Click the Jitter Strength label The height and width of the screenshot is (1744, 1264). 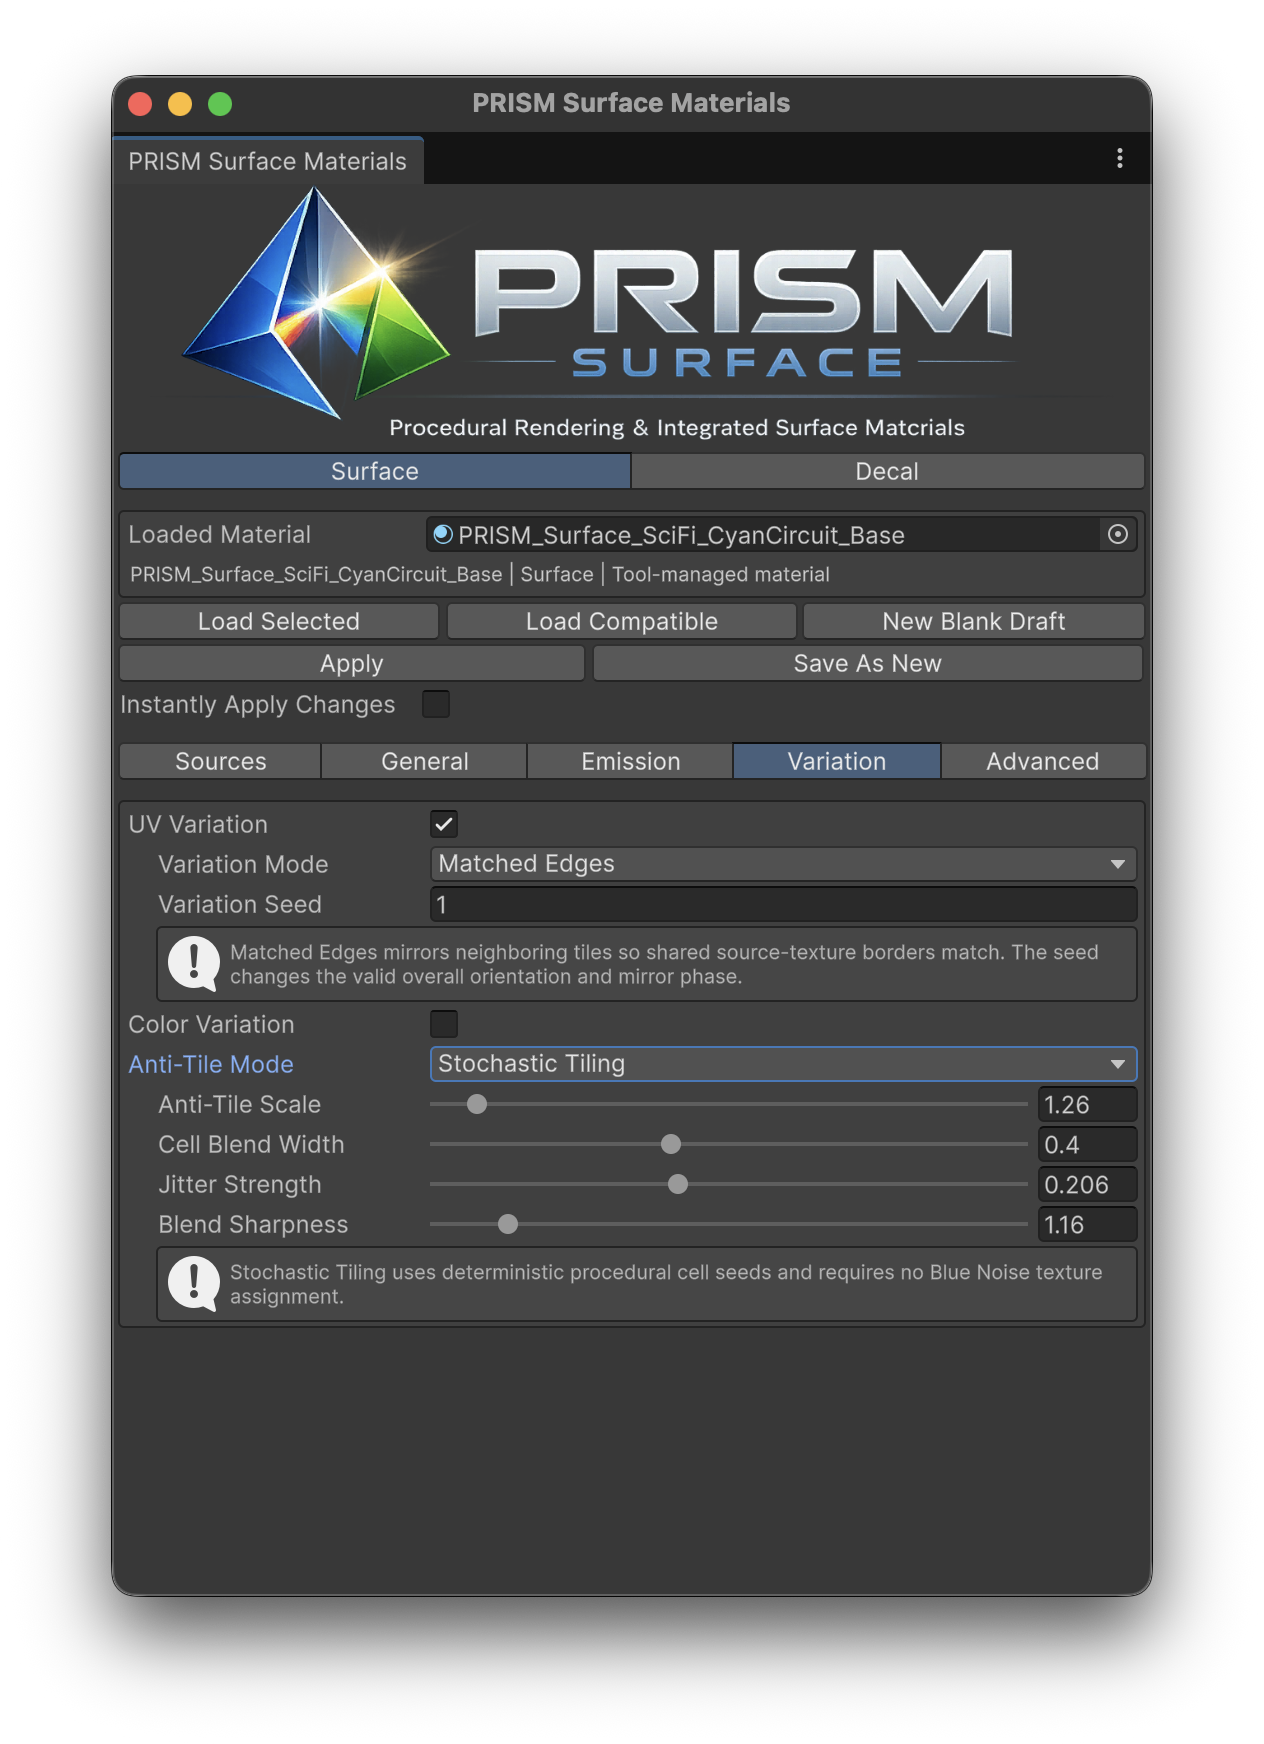(240, 1184)
